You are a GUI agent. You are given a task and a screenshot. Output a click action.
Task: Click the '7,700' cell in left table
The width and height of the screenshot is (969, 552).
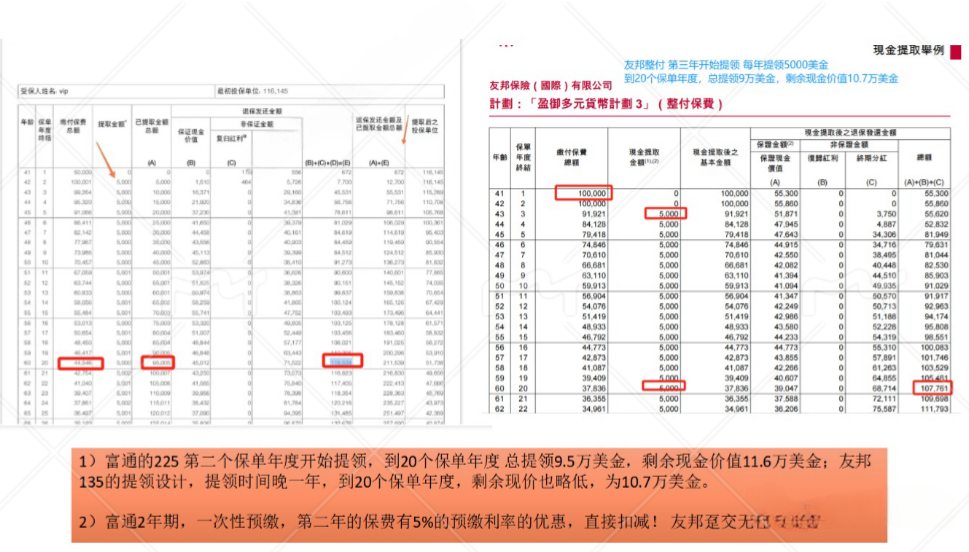[344, 182]
